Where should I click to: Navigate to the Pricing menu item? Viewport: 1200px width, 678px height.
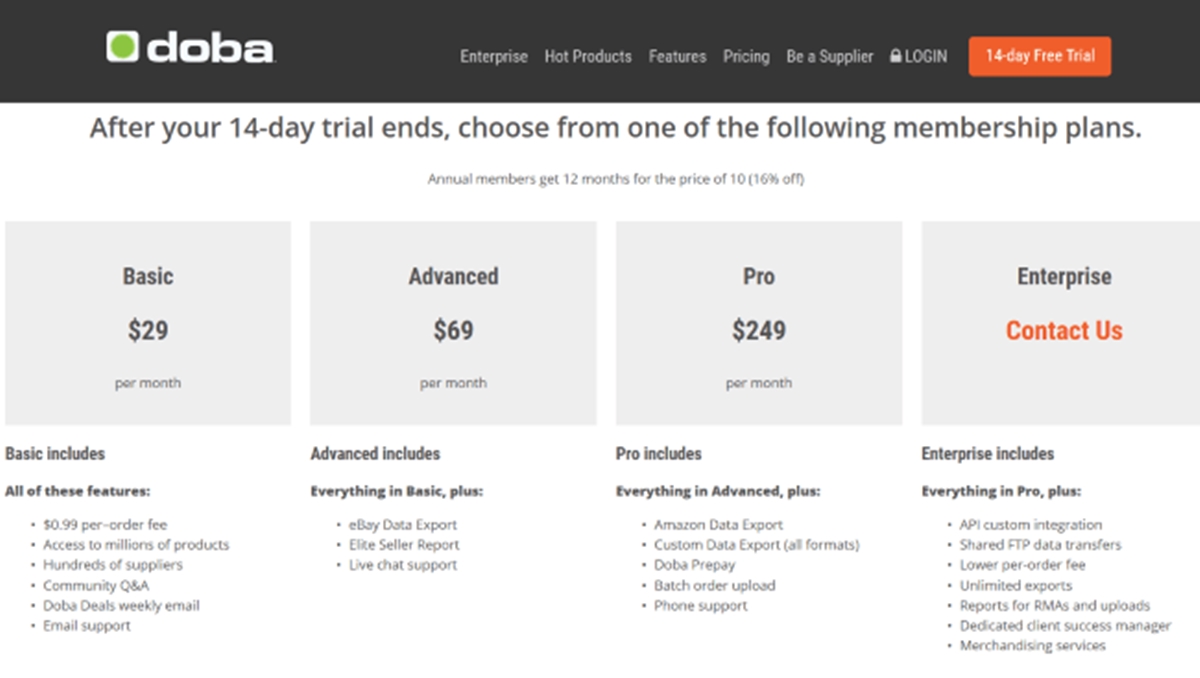coord(746,57)
